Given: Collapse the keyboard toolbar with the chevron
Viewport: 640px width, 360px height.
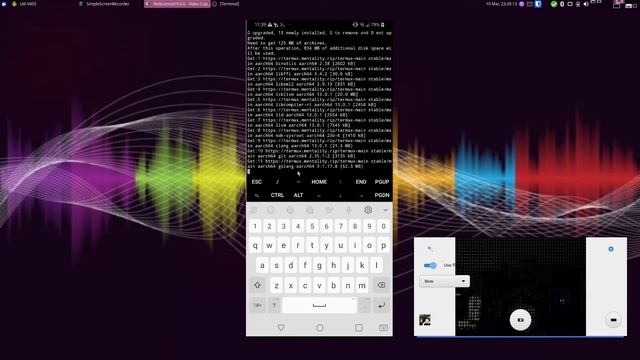Looking at the screenshot, I should coord(385,210).
